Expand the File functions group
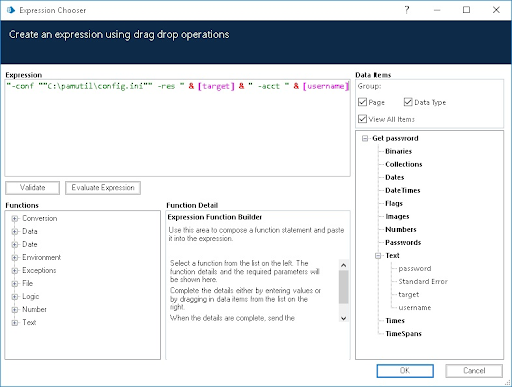The height and width of the screenshot is (387, 512). pos(15,284)
